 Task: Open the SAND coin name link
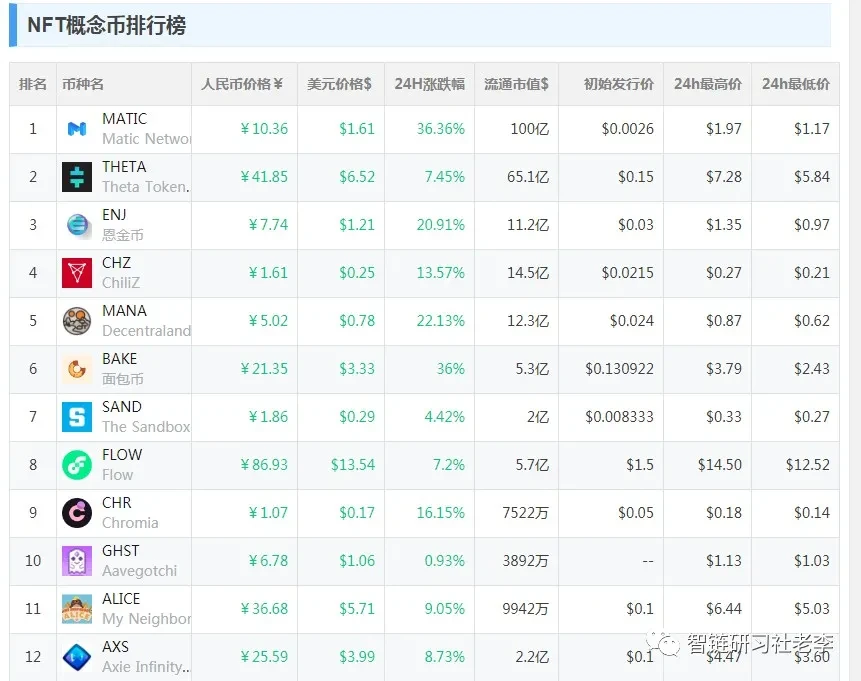point(122,406)
